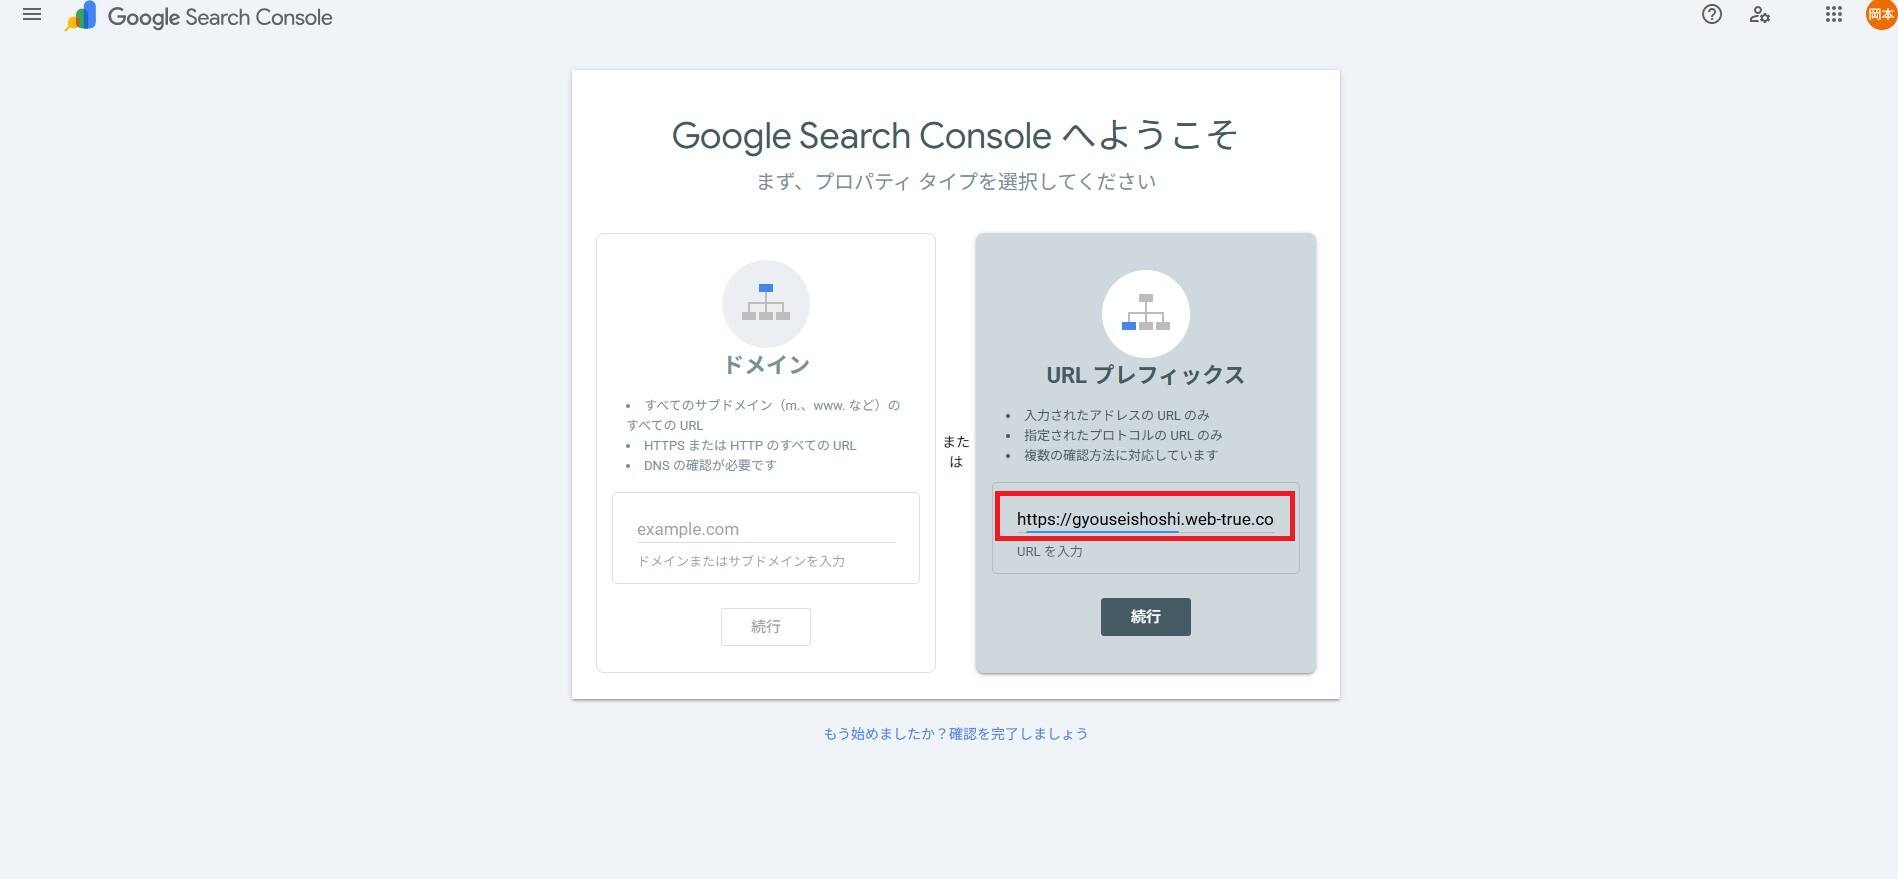Click 複数の確認方法に対応しています bullet text
This screenshot has width=1898, height=879.
pos(1121,455)
